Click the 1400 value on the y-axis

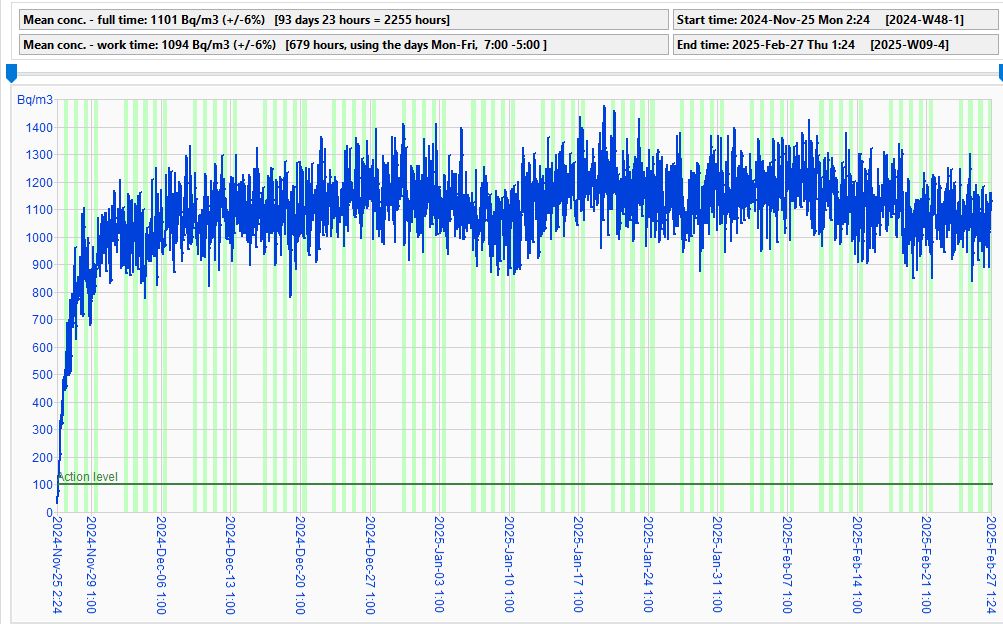(39, 128)
